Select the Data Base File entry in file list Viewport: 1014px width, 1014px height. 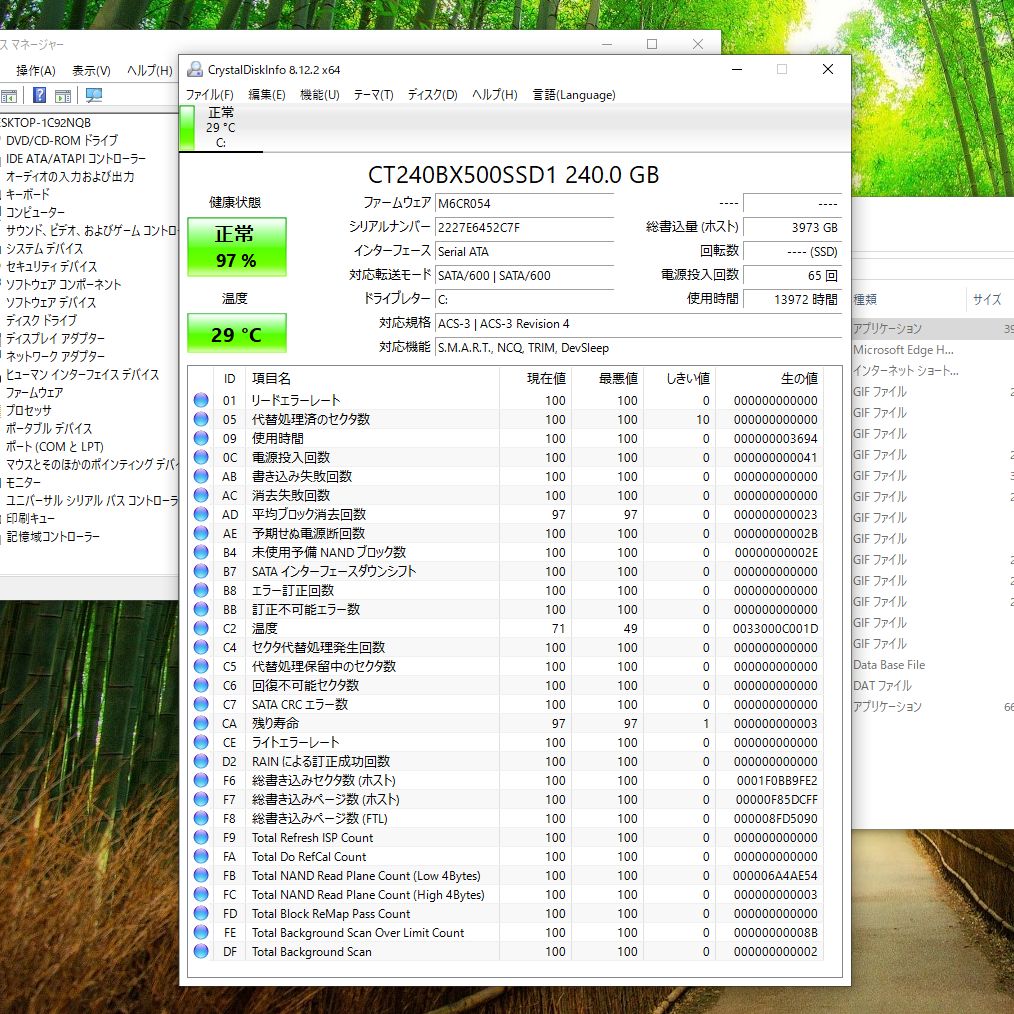(888, 665)
